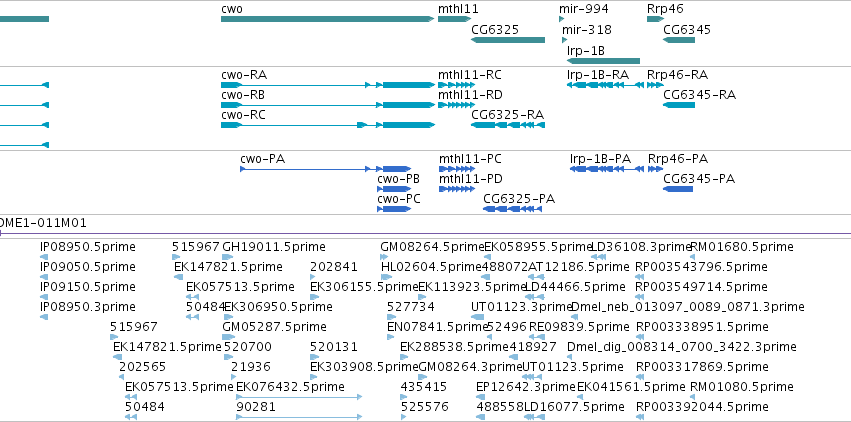Select the cwo-RB transcript label
The height and width of the screenshot is (422, 851).
(x=243, y=95)
